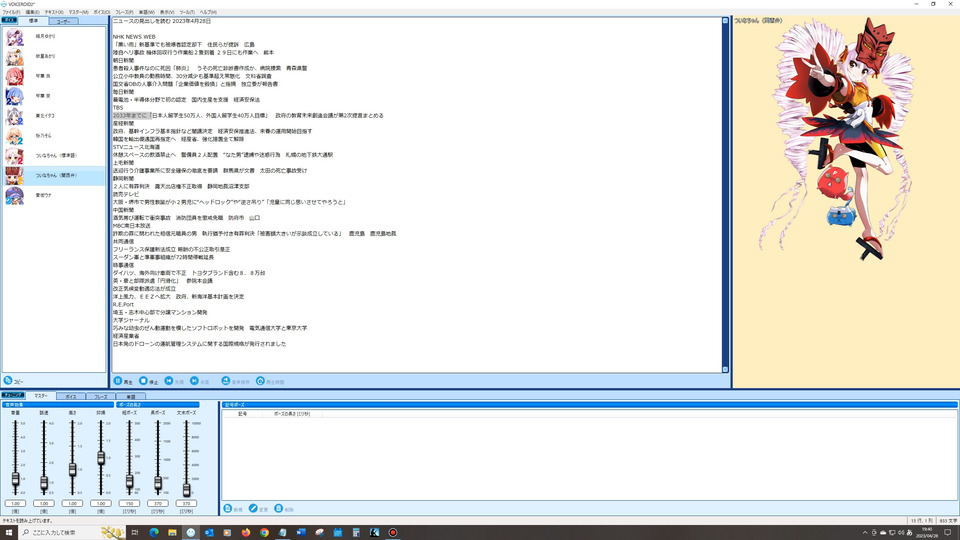Click editor scrollbar up arrow
Viewport: 960px width, 540px height.
[x=726, y=21]
